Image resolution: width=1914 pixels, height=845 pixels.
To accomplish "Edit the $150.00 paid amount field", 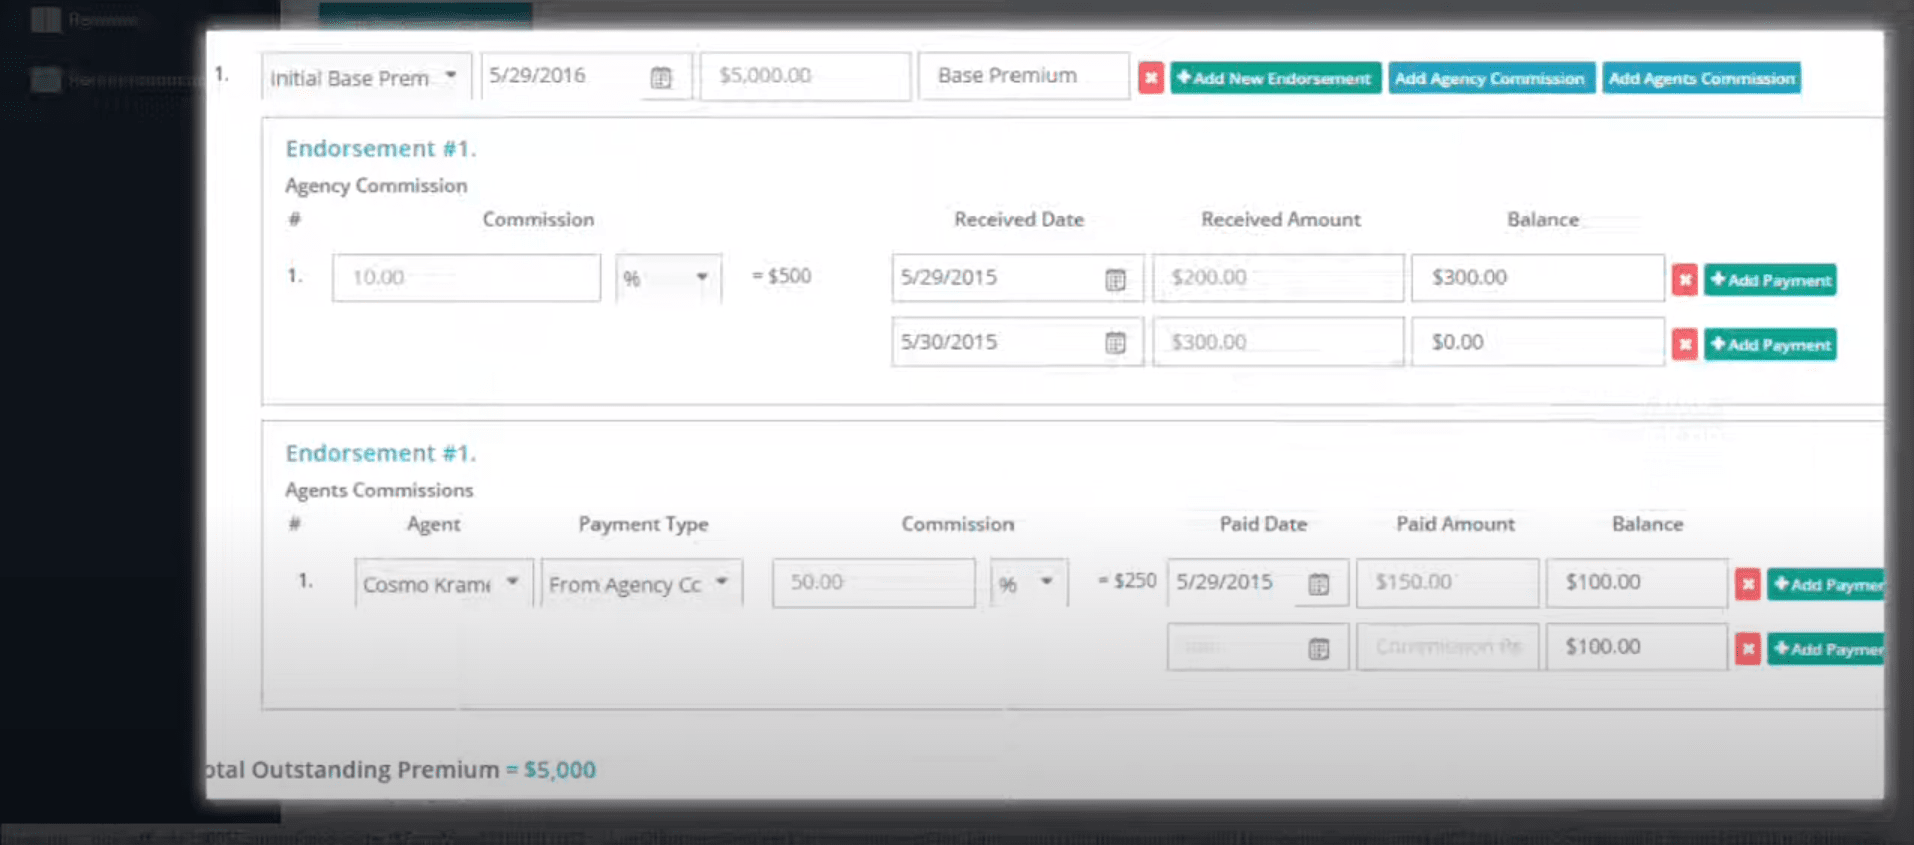I will (1447, 583).
